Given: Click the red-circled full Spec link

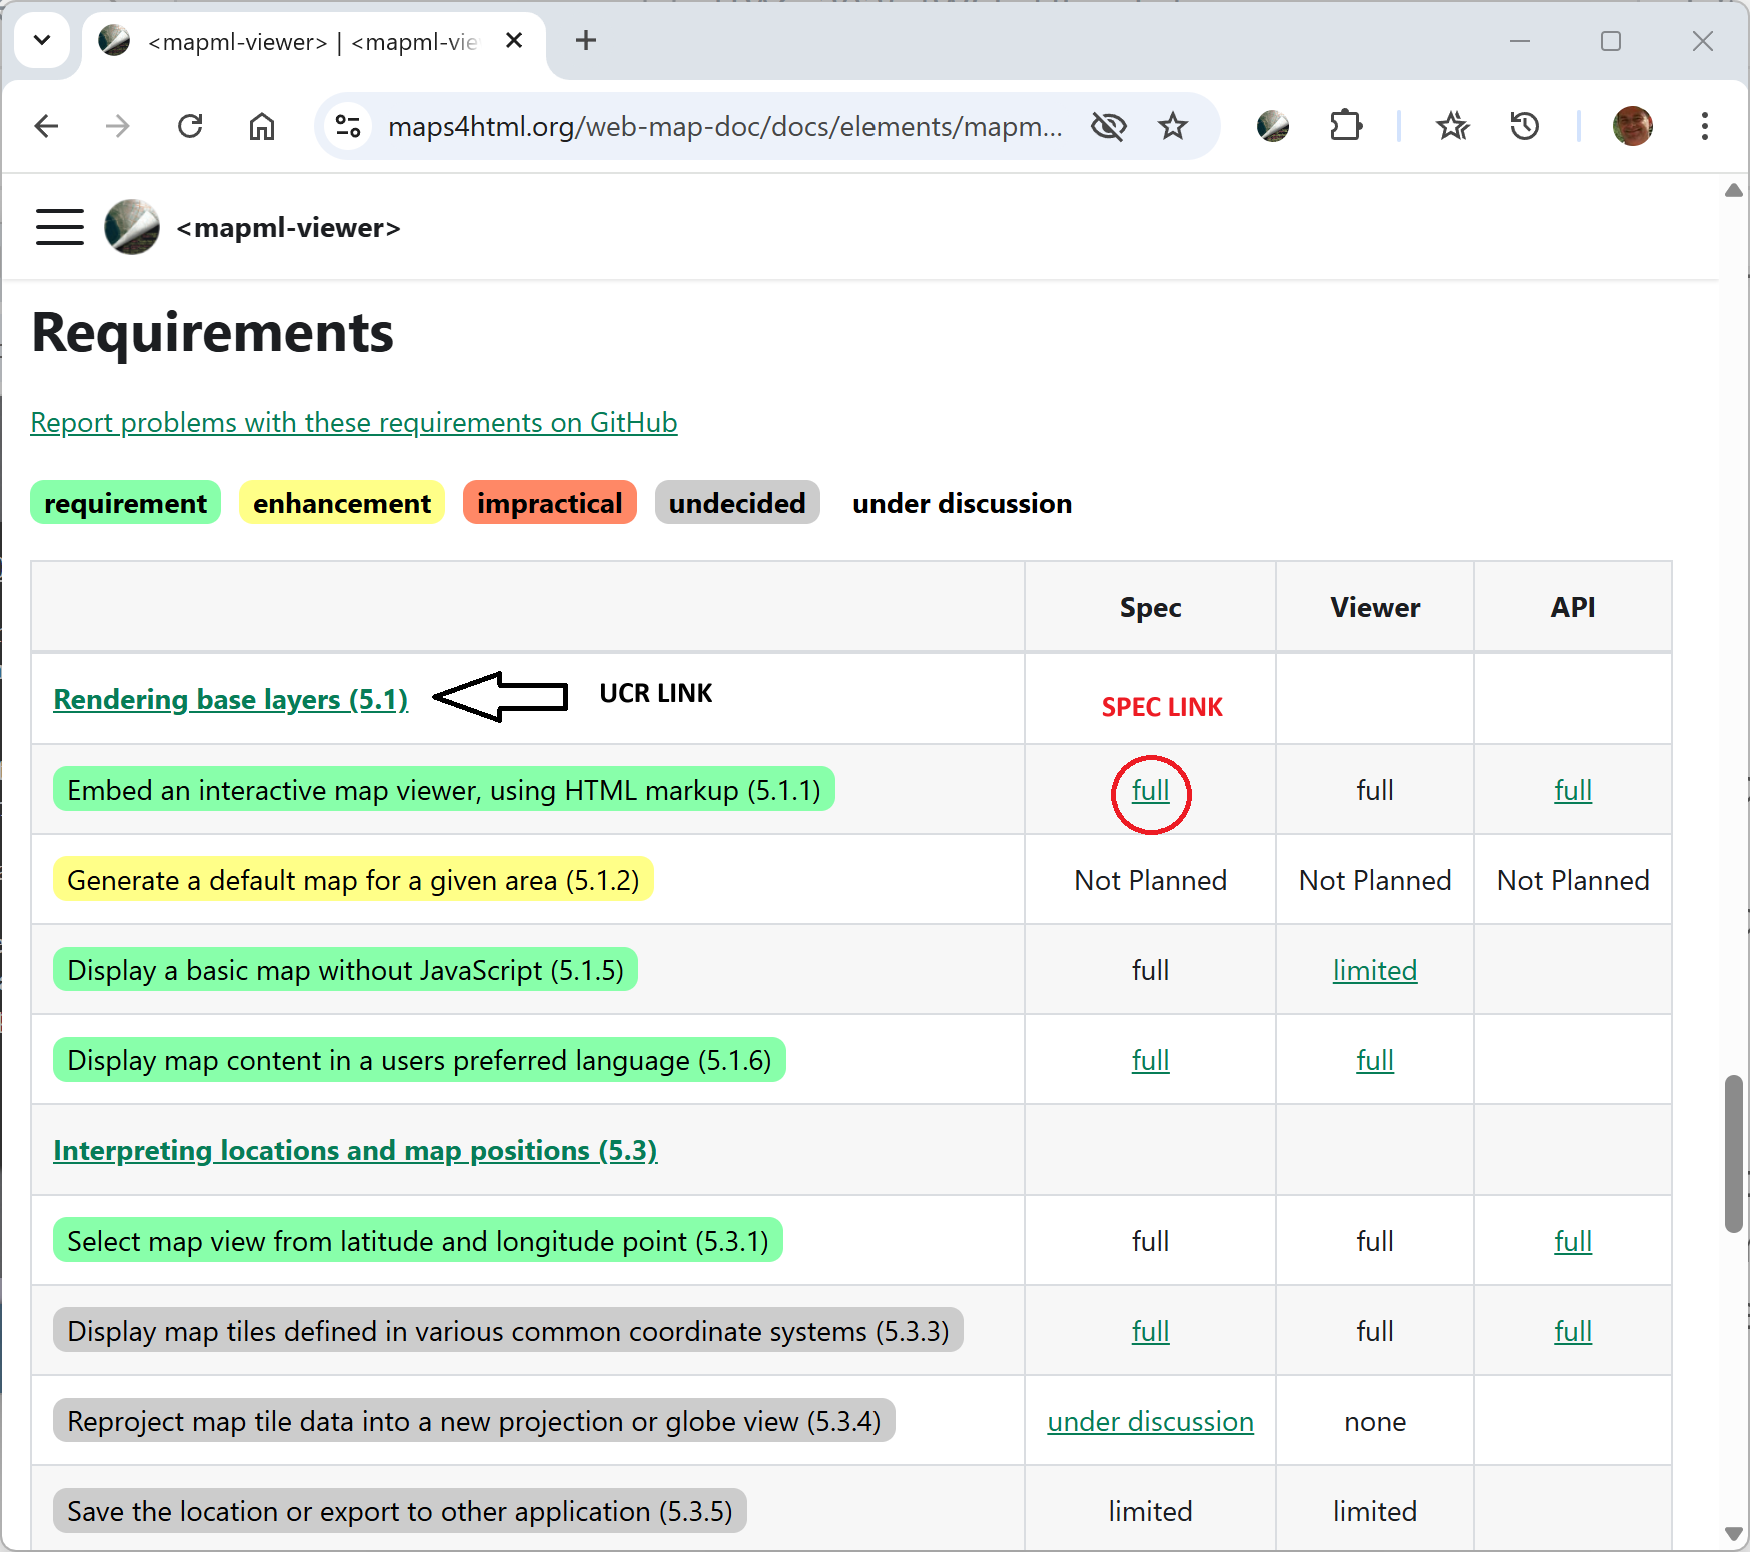Looking at the screenshot, I should (x=1150, y=790).
